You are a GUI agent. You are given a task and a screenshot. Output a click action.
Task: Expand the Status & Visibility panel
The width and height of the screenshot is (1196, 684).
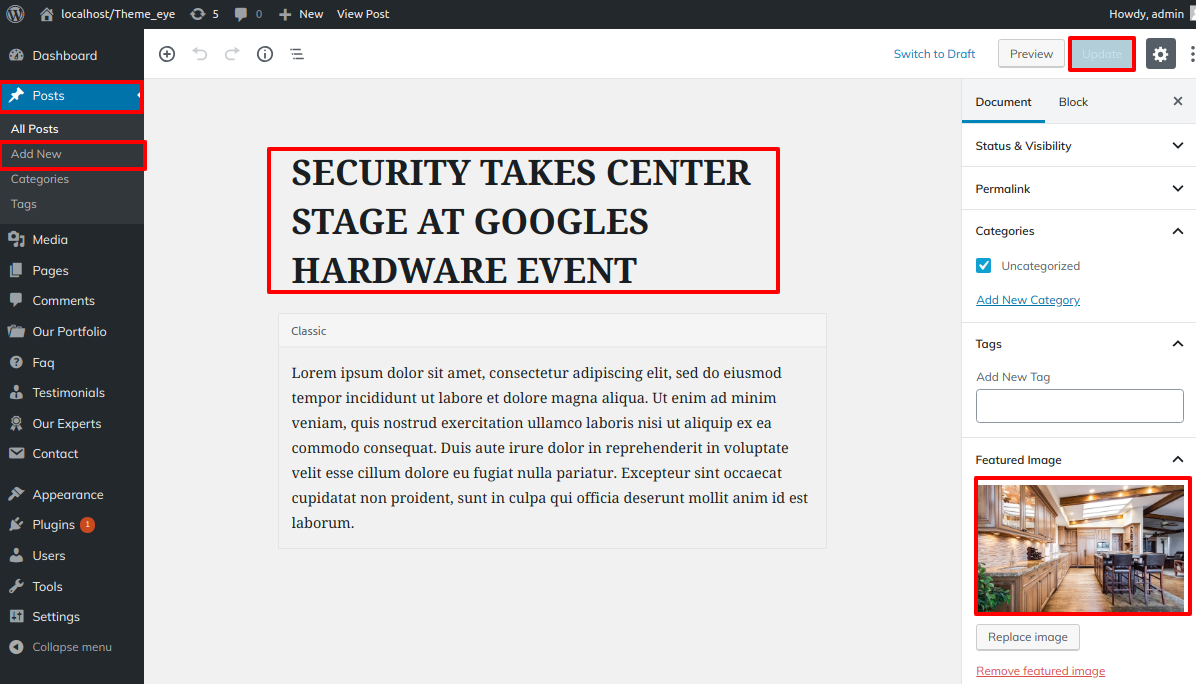click(x=1078, y=146)
